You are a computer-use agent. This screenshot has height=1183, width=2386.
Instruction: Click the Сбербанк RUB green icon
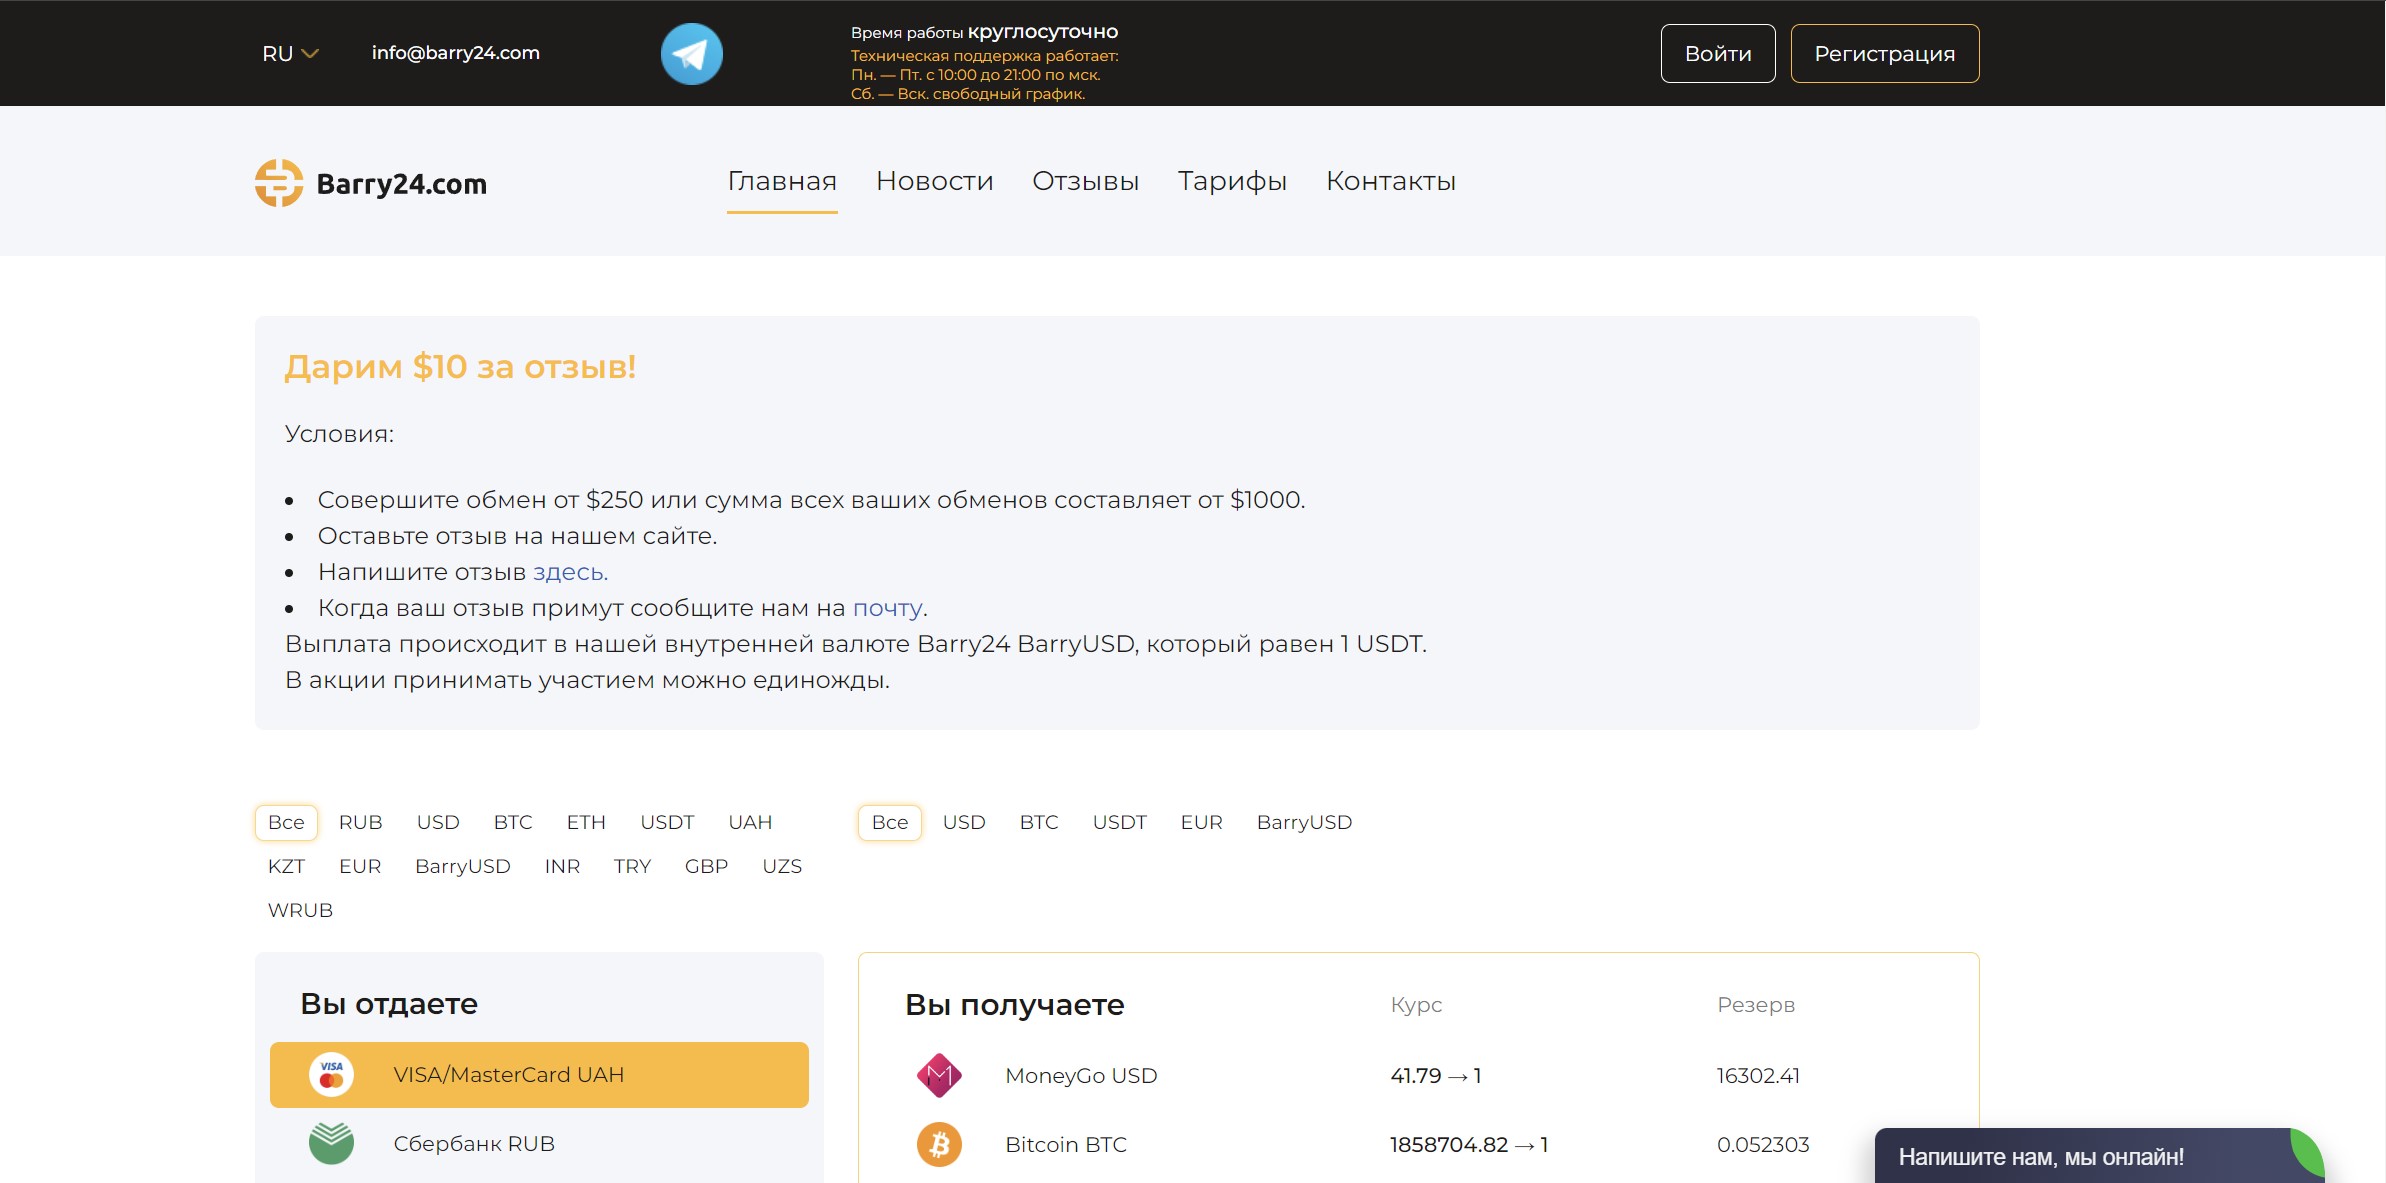coord(331,1143)
